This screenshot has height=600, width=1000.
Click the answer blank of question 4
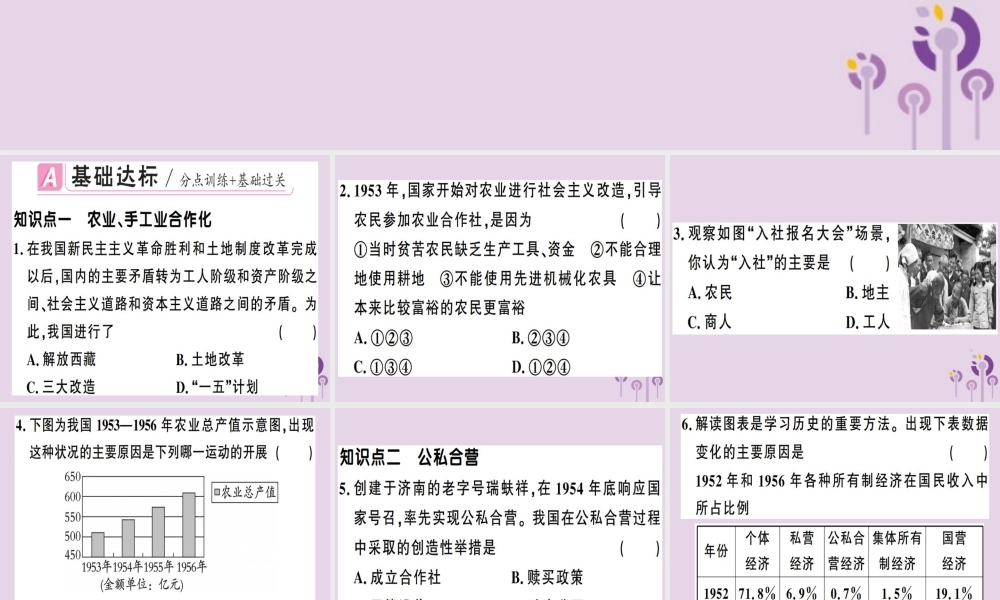pyautogui.click(x=294, y=453)
